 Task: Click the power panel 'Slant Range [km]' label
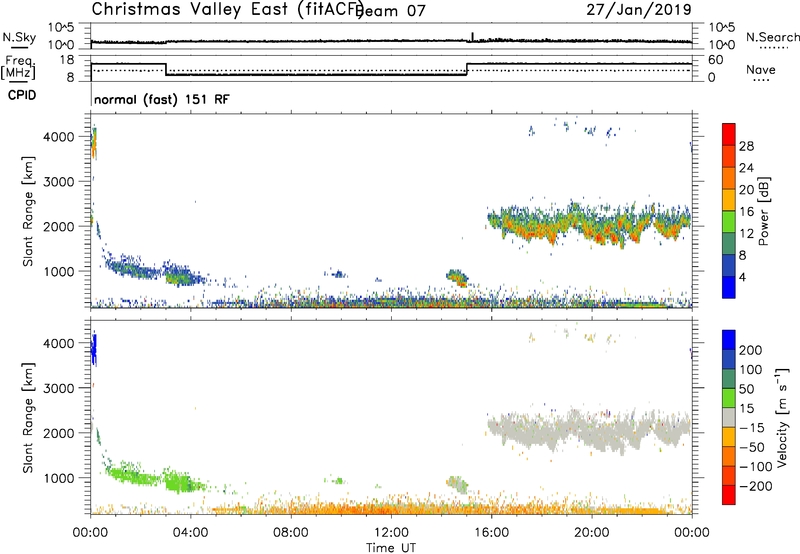coord(28,211)
